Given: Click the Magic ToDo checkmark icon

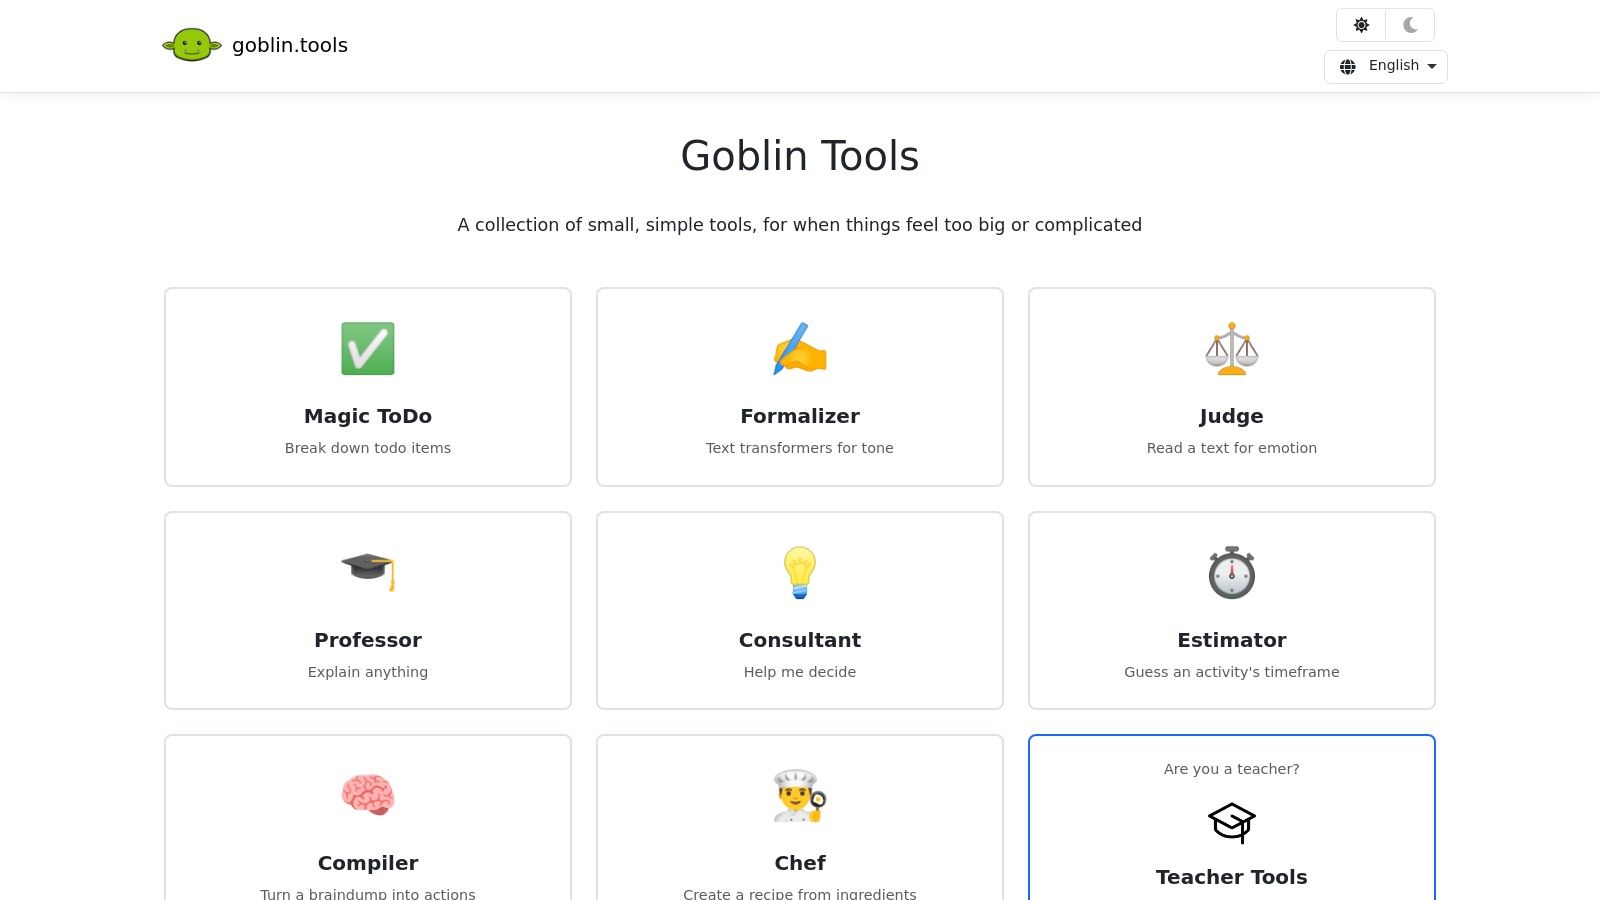Looking at the screenshot, I should [x=368, y=349].
